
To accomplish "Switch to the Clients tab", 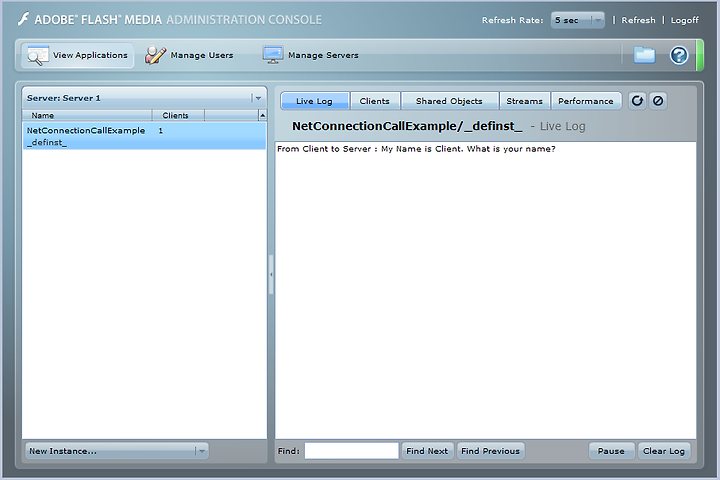I will tap(375, 101).
